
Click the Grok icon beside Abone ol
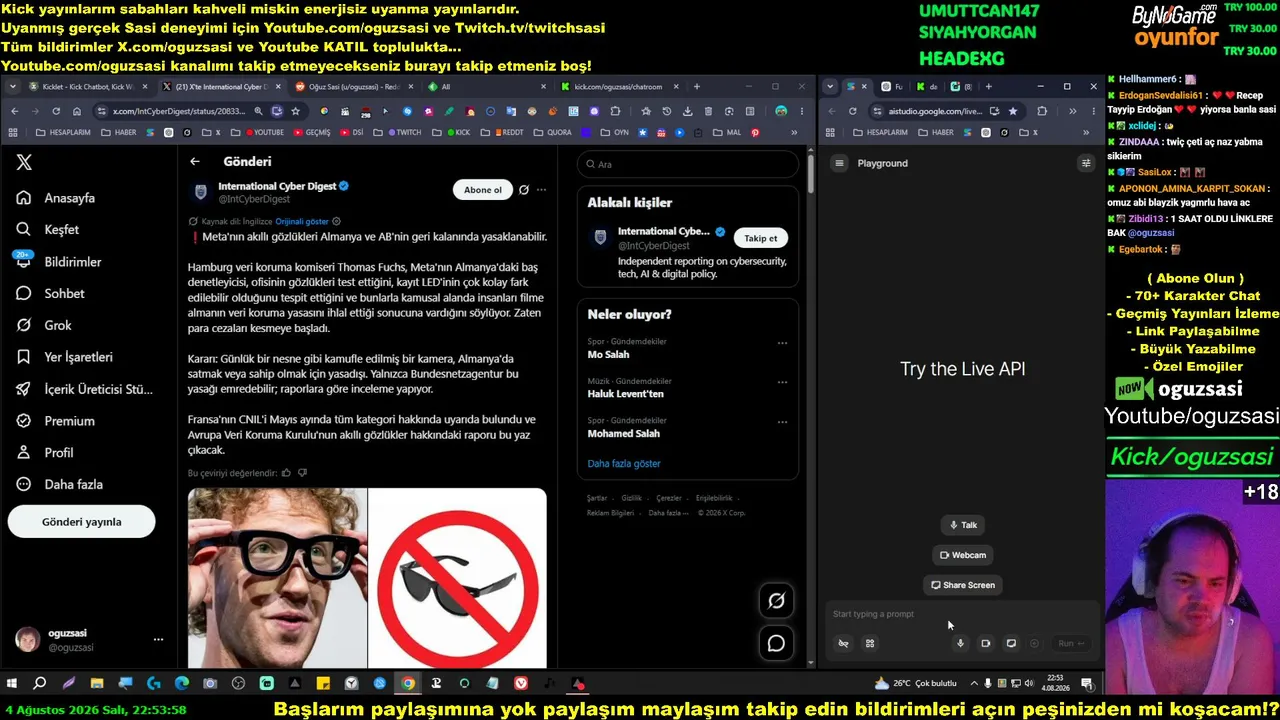click(x=523, y=190)
